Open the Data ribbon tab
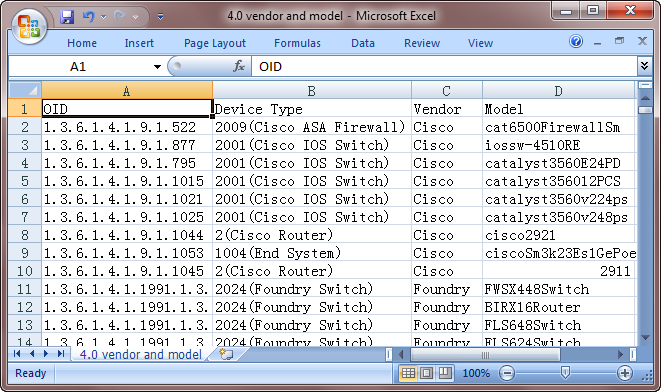661x392 pixels. [x=363, y=43]
